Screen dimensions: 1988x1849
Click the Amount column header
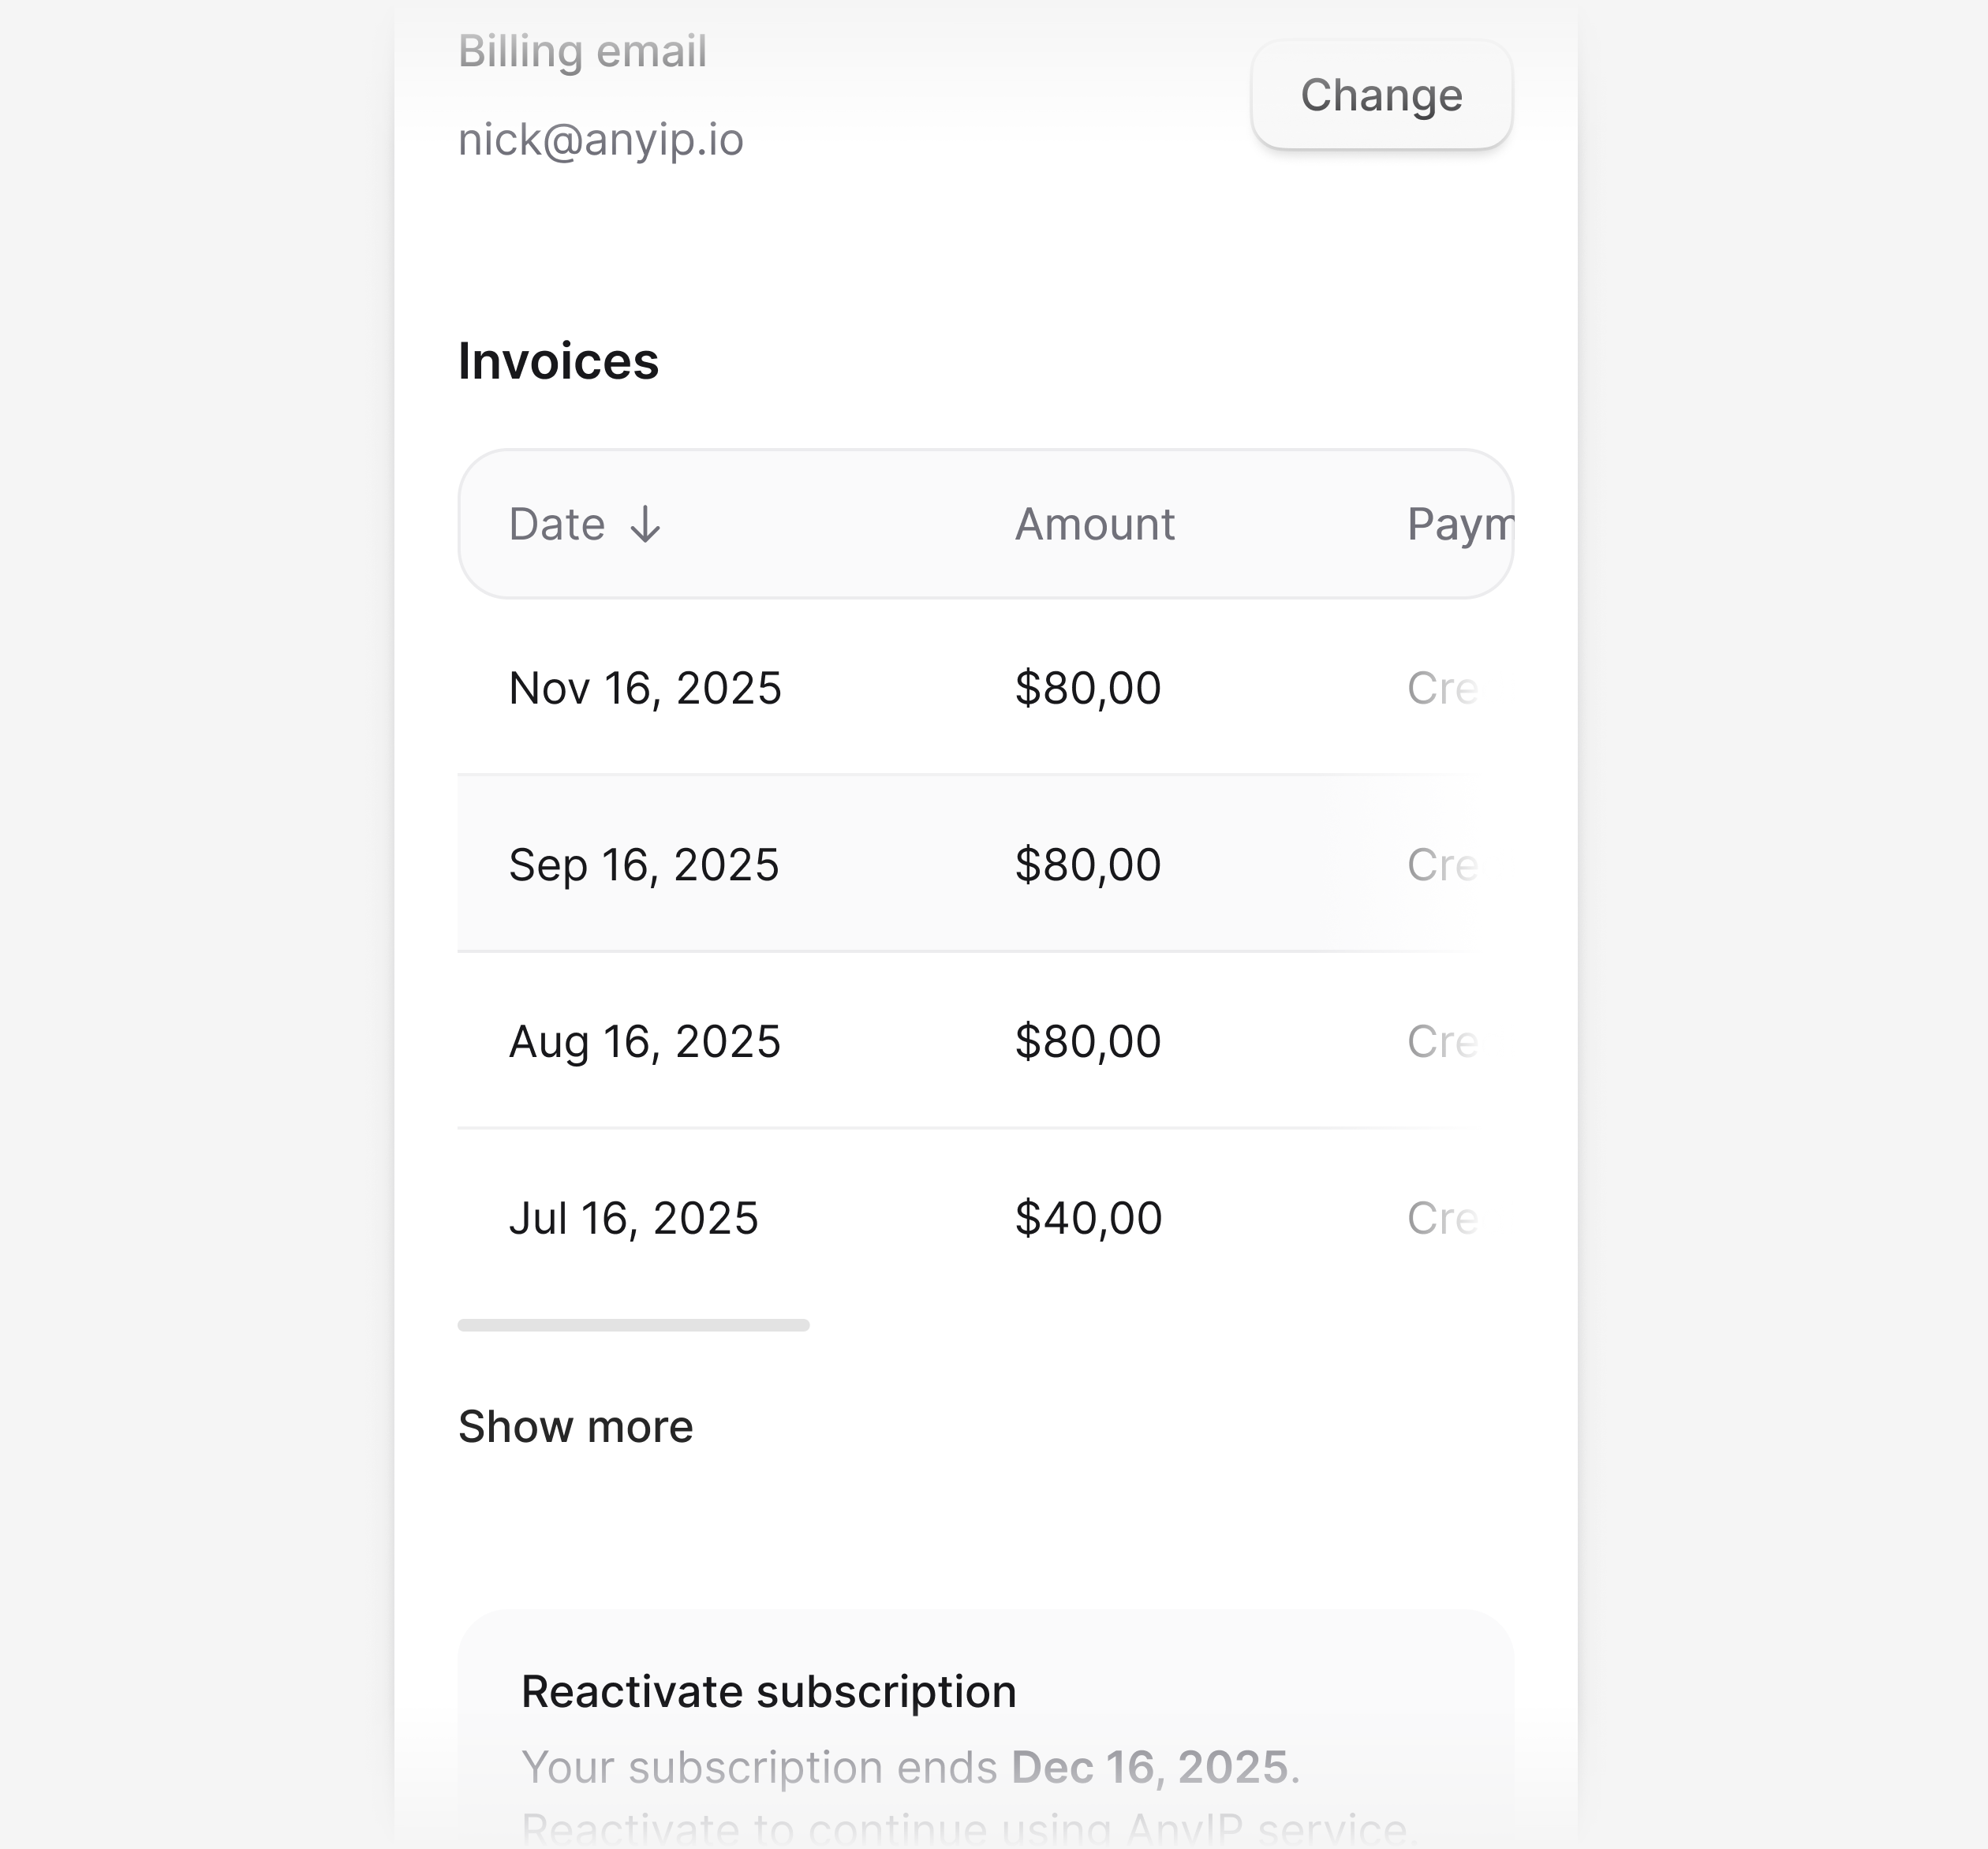[1094, 524]
